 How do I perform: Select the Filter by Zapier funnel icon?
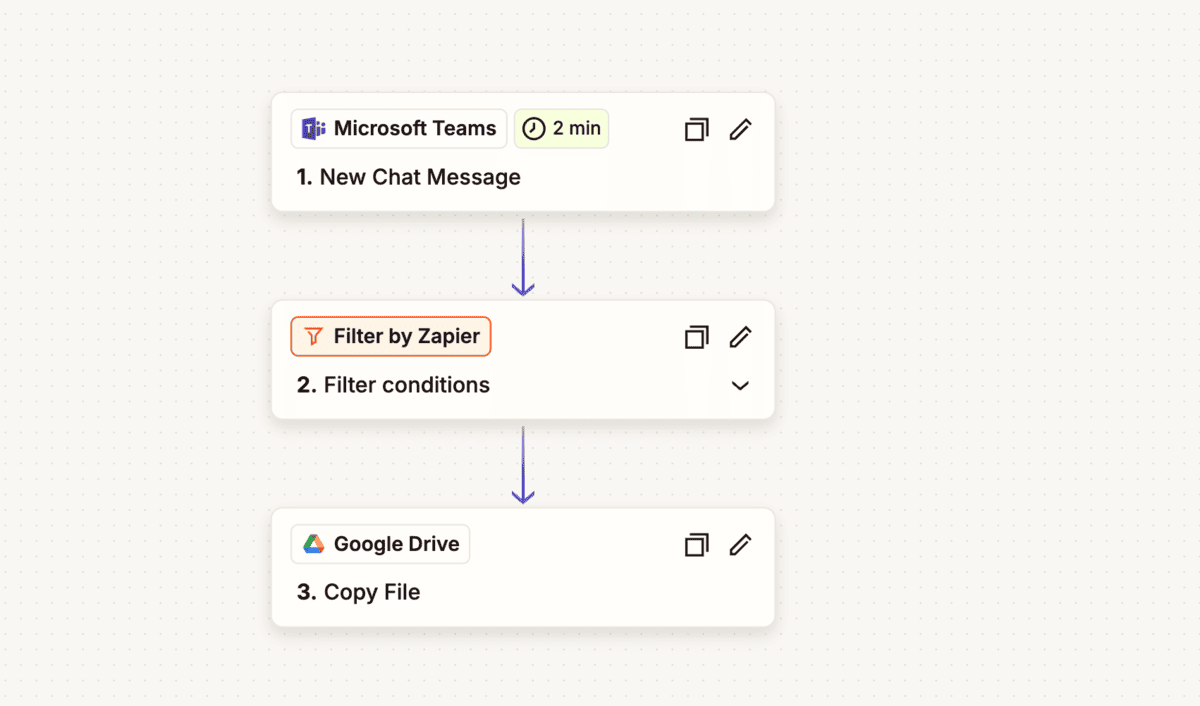pyautogui.click(x=313, y=336)
